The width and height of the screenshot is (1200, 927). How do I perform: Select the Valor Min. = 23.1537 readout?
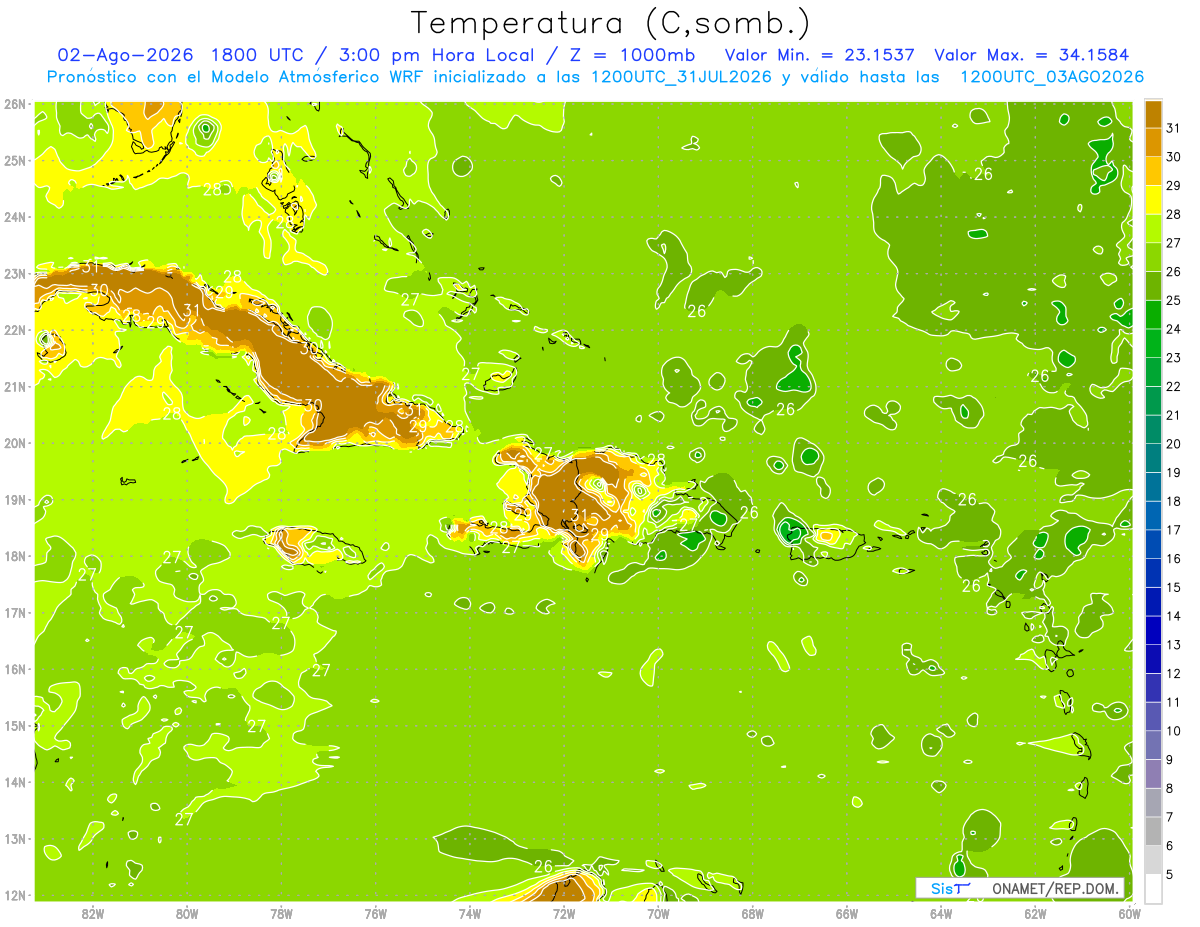(820, 55)
